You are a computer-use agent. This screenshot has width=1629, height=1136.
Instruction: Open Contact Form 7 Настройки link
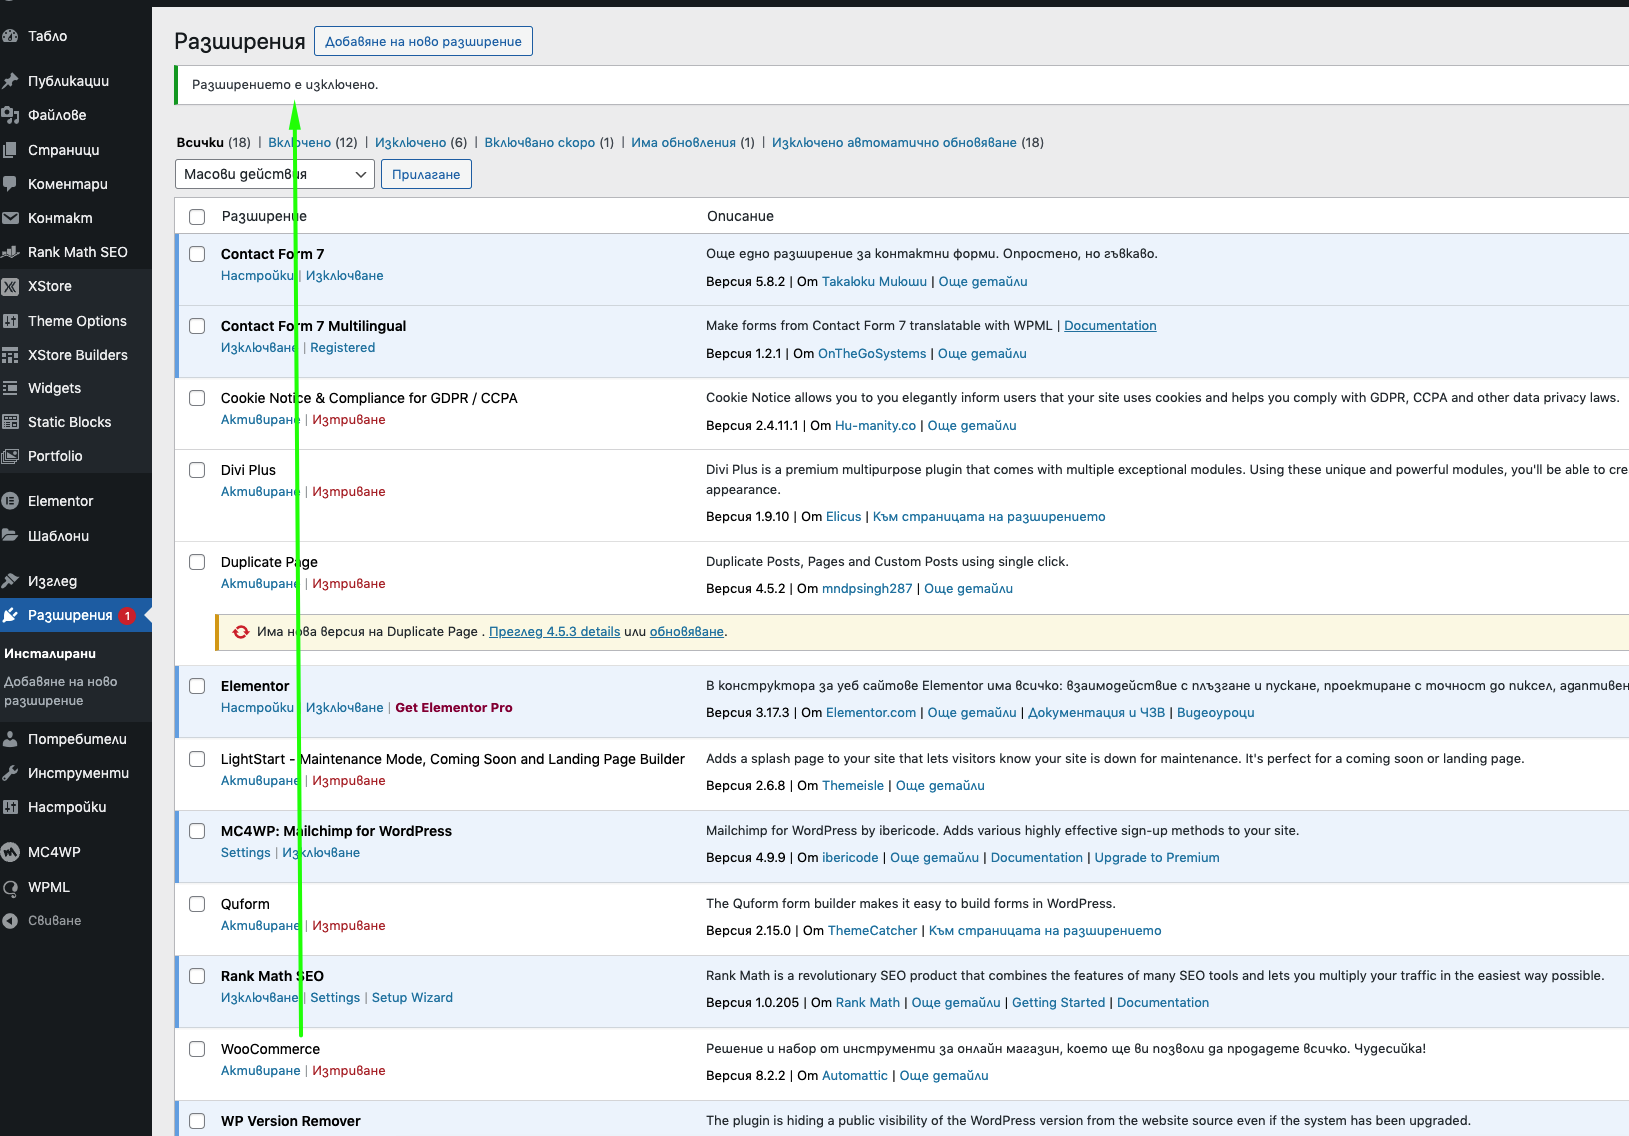tap(257, 276)
